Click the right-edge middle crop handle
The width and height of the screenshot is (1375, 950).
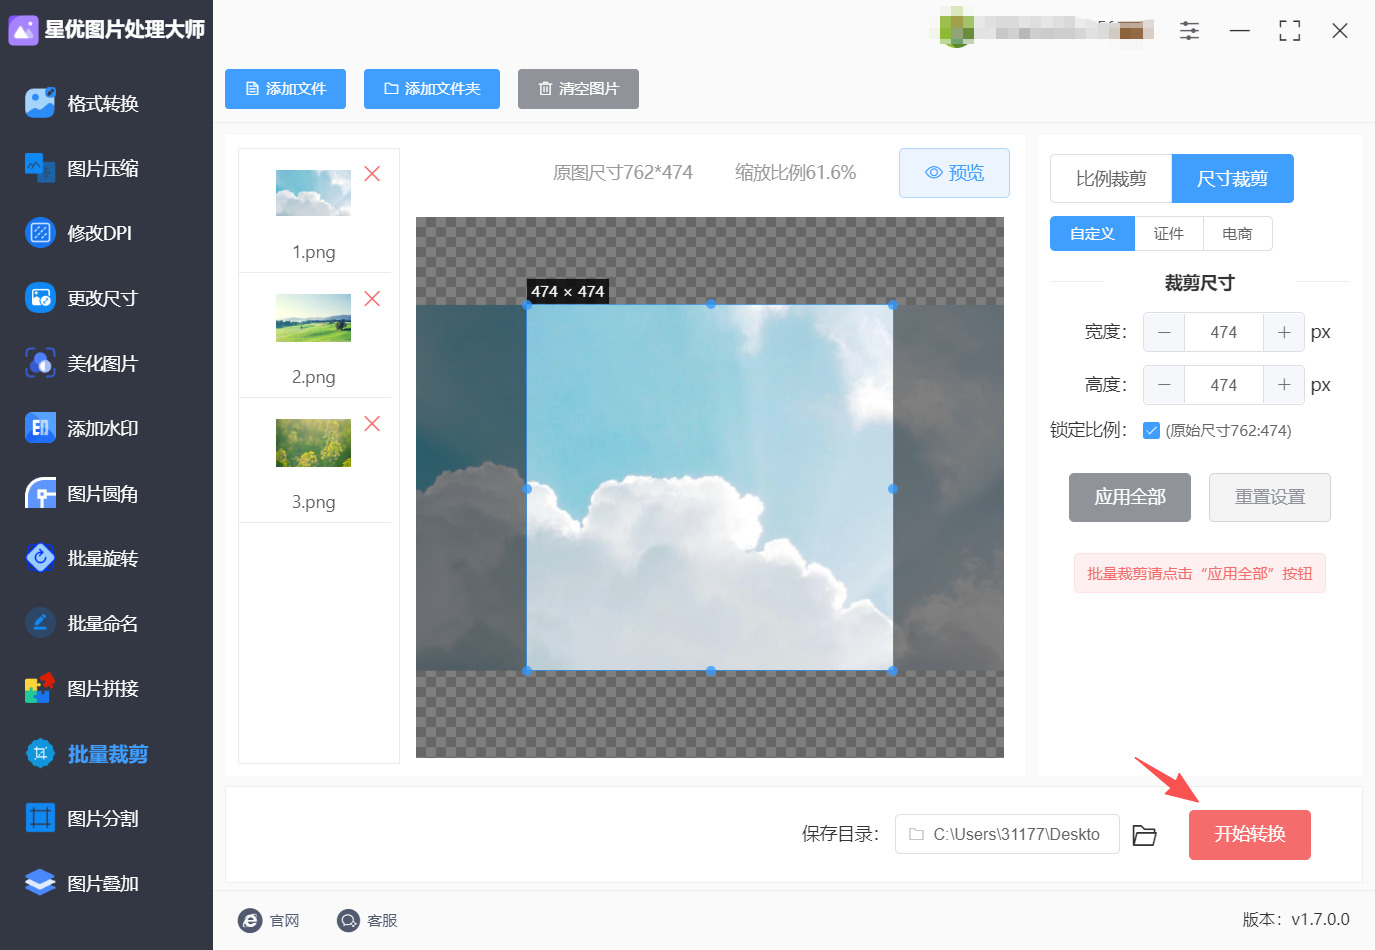[893, 489]
